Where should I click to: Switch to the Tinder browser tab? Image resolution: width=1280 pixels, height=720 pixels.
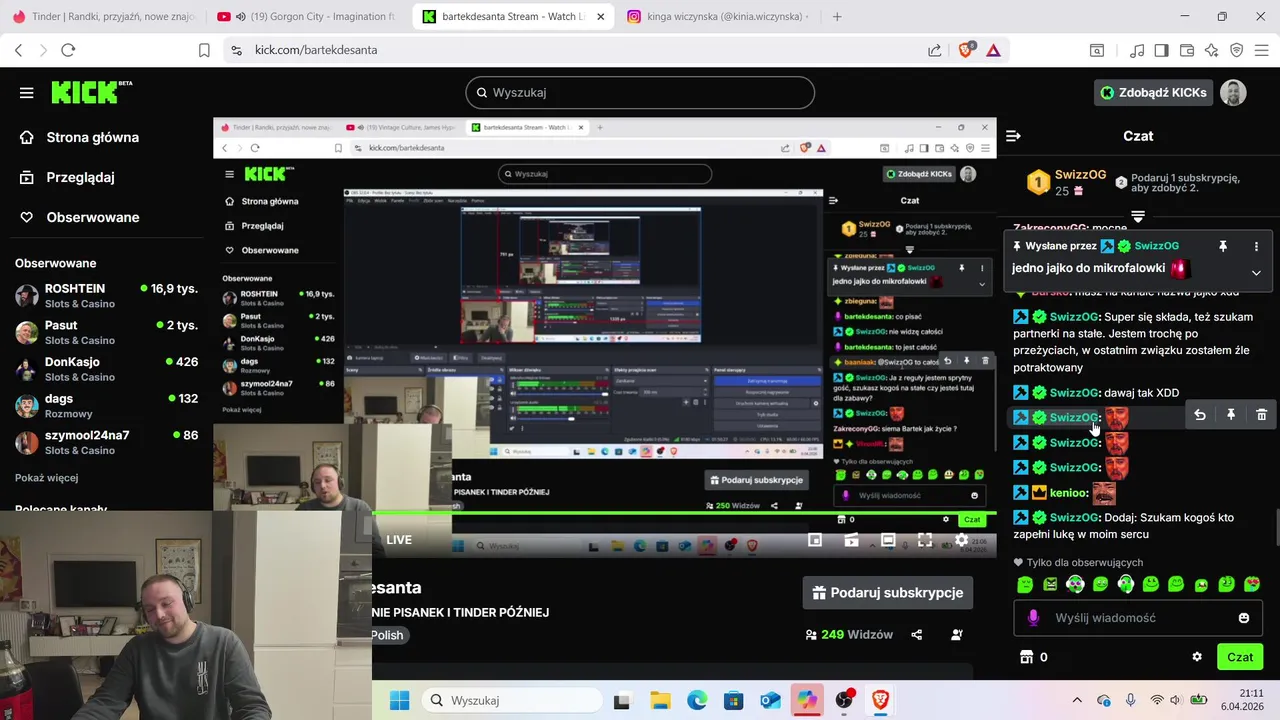(102, 16)
